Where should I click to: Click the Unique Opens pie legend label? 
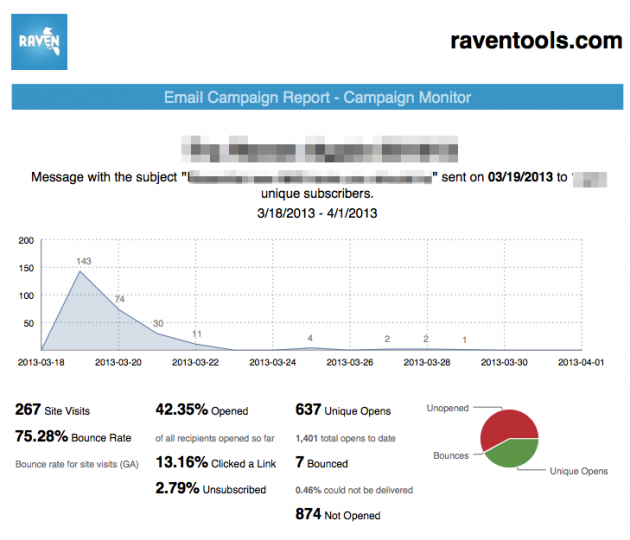[579, 471]
